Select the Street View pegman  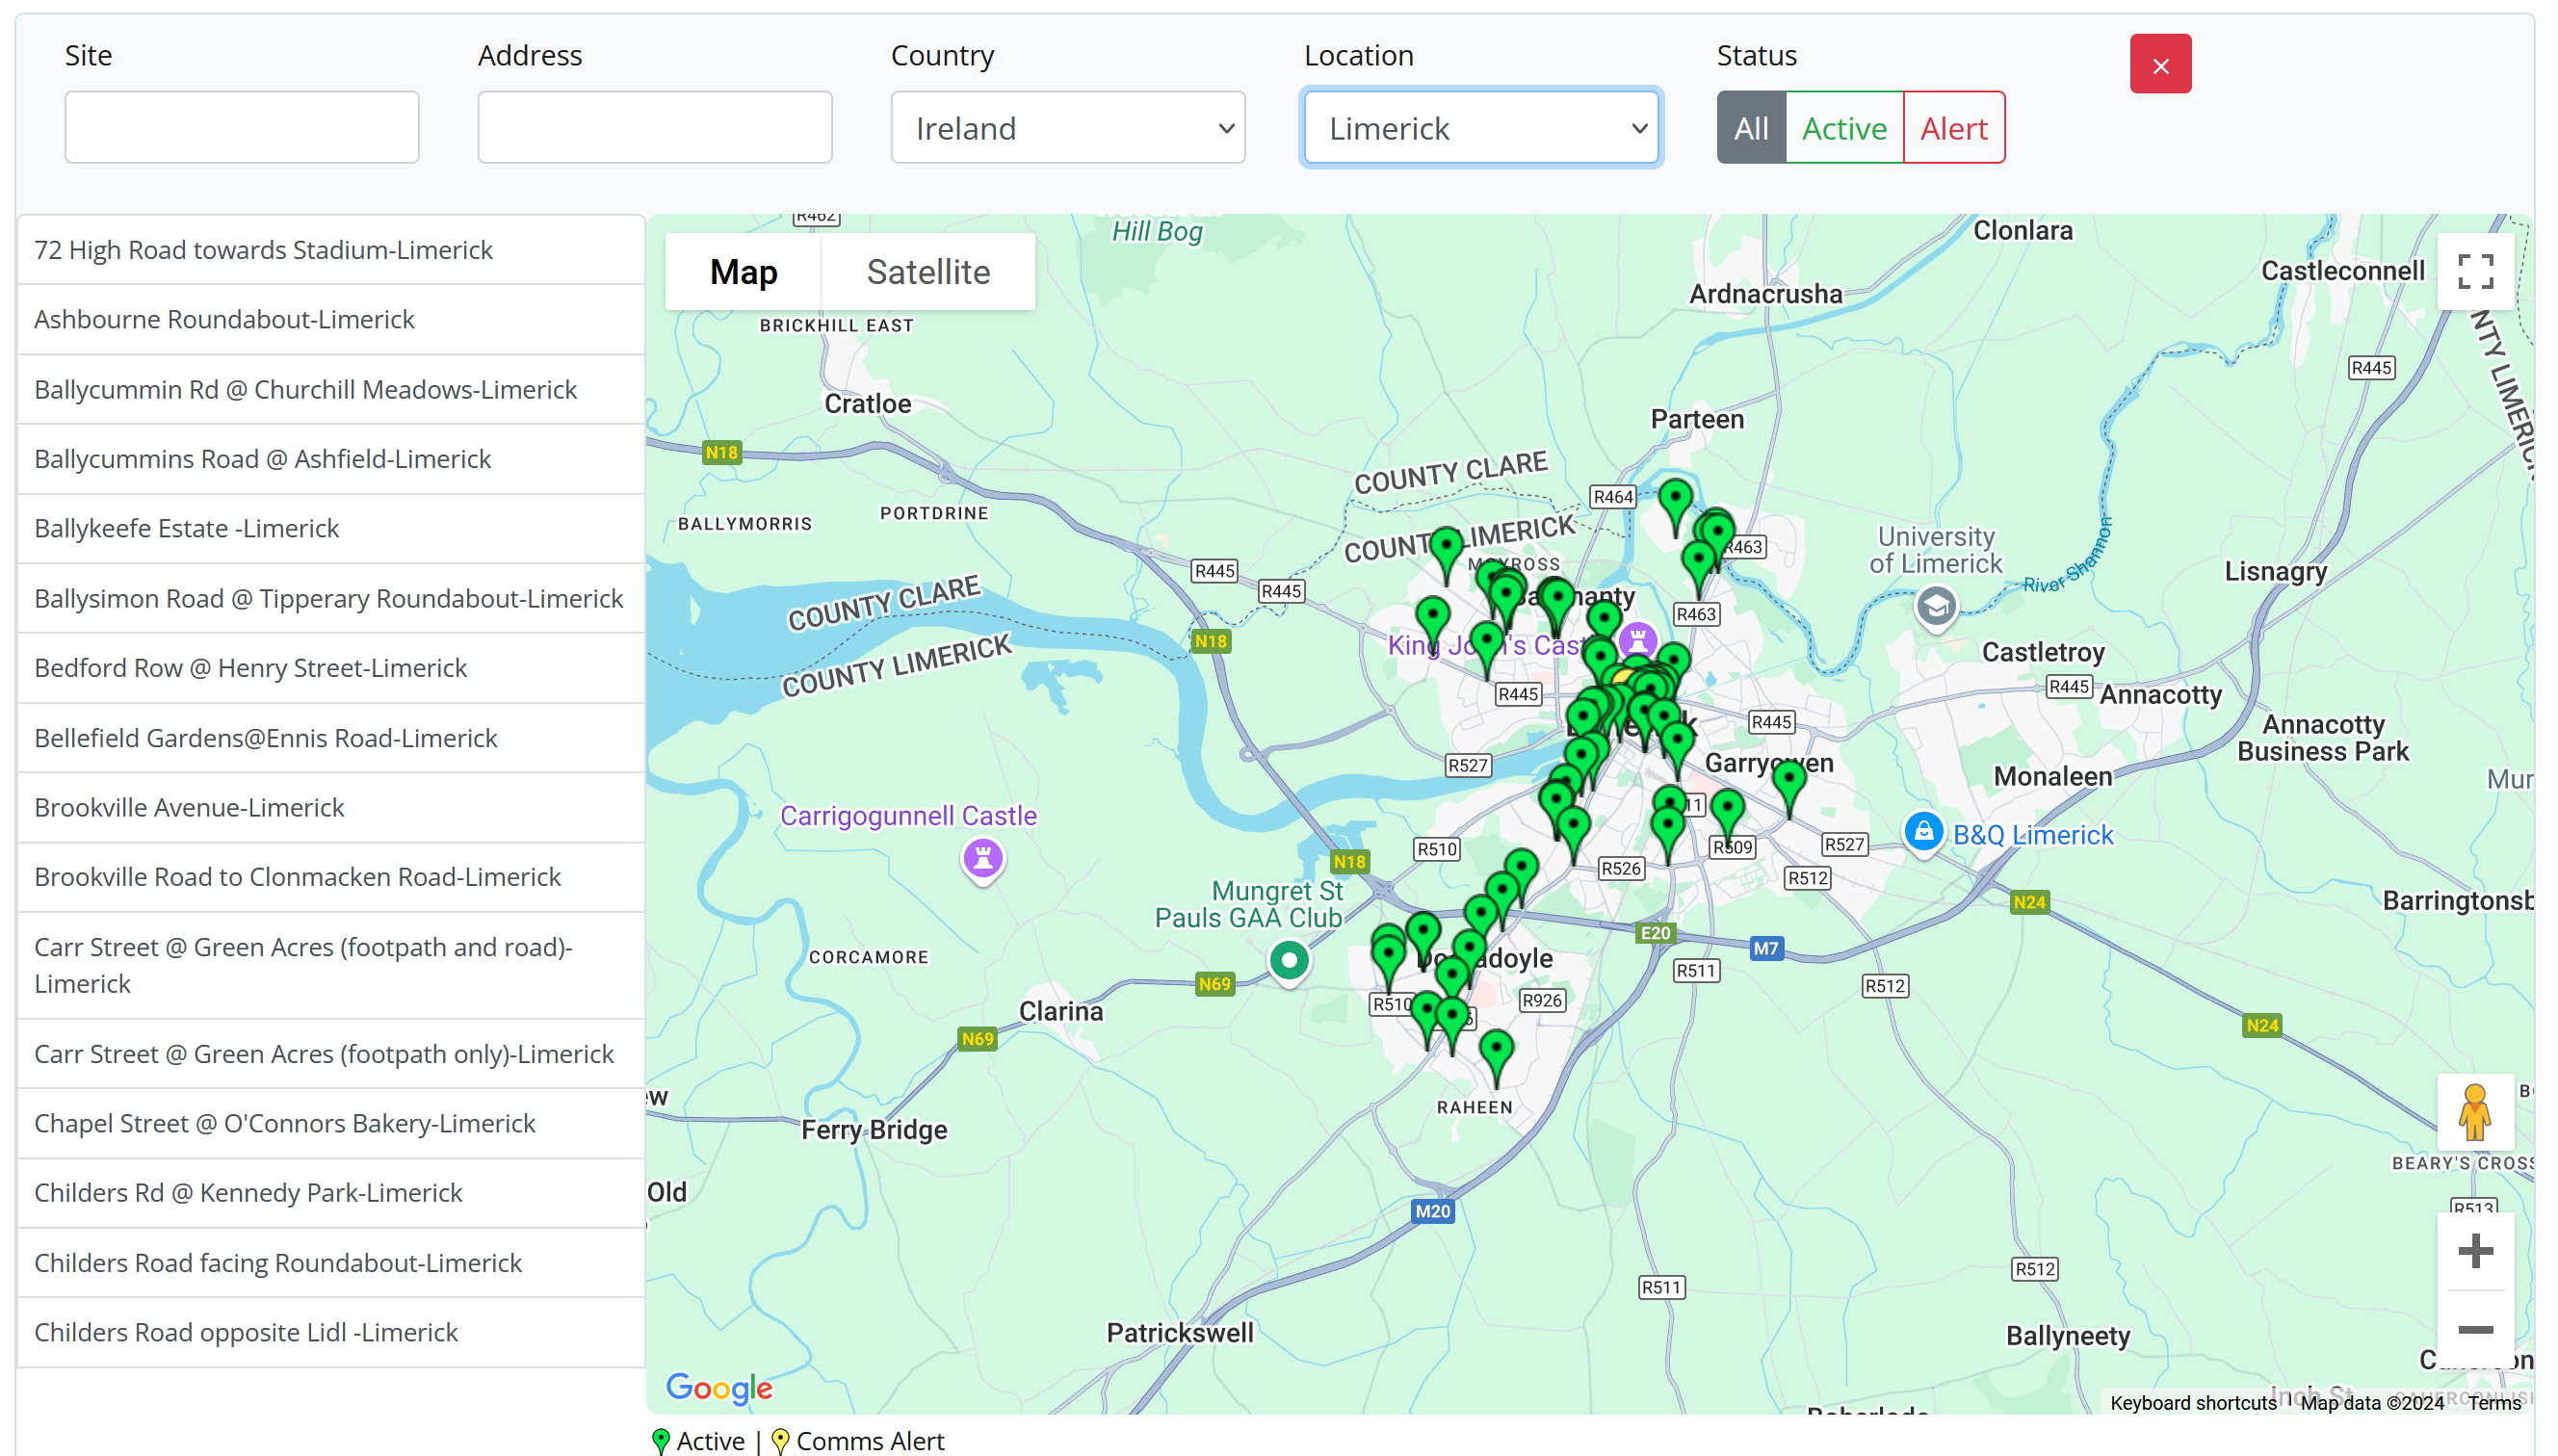pos(2474,1111)
